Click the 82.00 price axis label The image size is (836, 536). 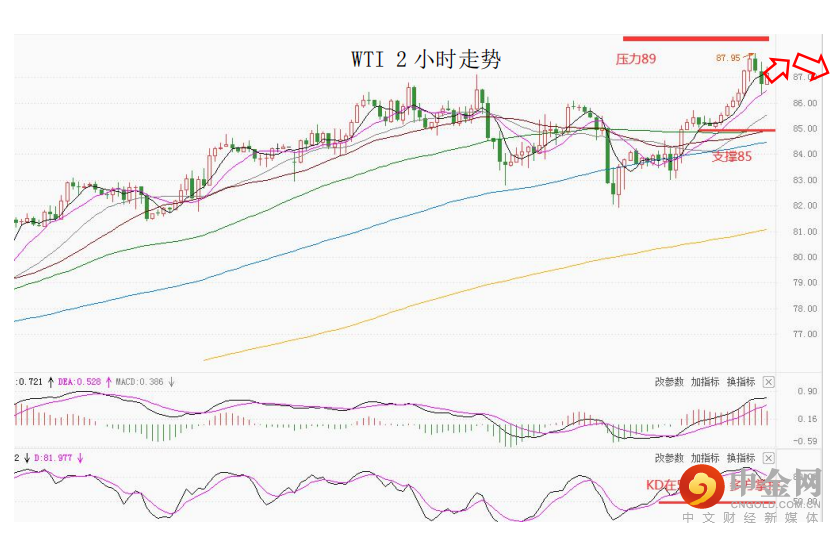[805, 206]
